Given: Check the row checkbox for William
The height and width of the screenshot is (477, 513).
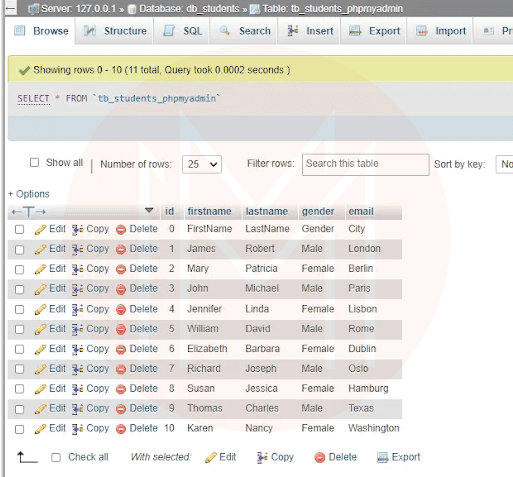Looking at the screenshot, I should pyautogui.click(x=20, y=329).
